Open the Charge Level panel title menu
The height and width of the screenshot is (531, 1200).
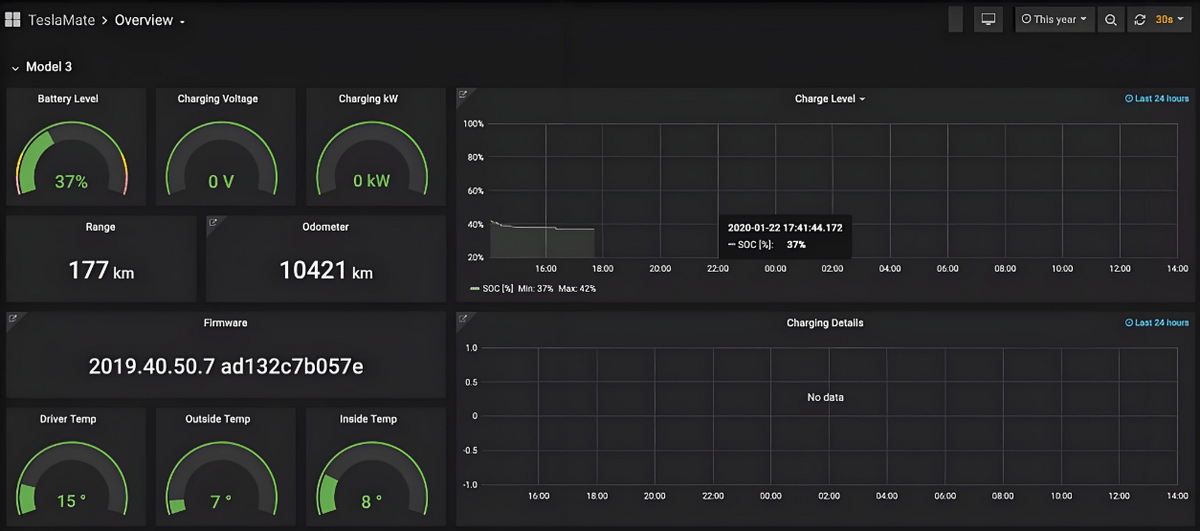[830, 99]
